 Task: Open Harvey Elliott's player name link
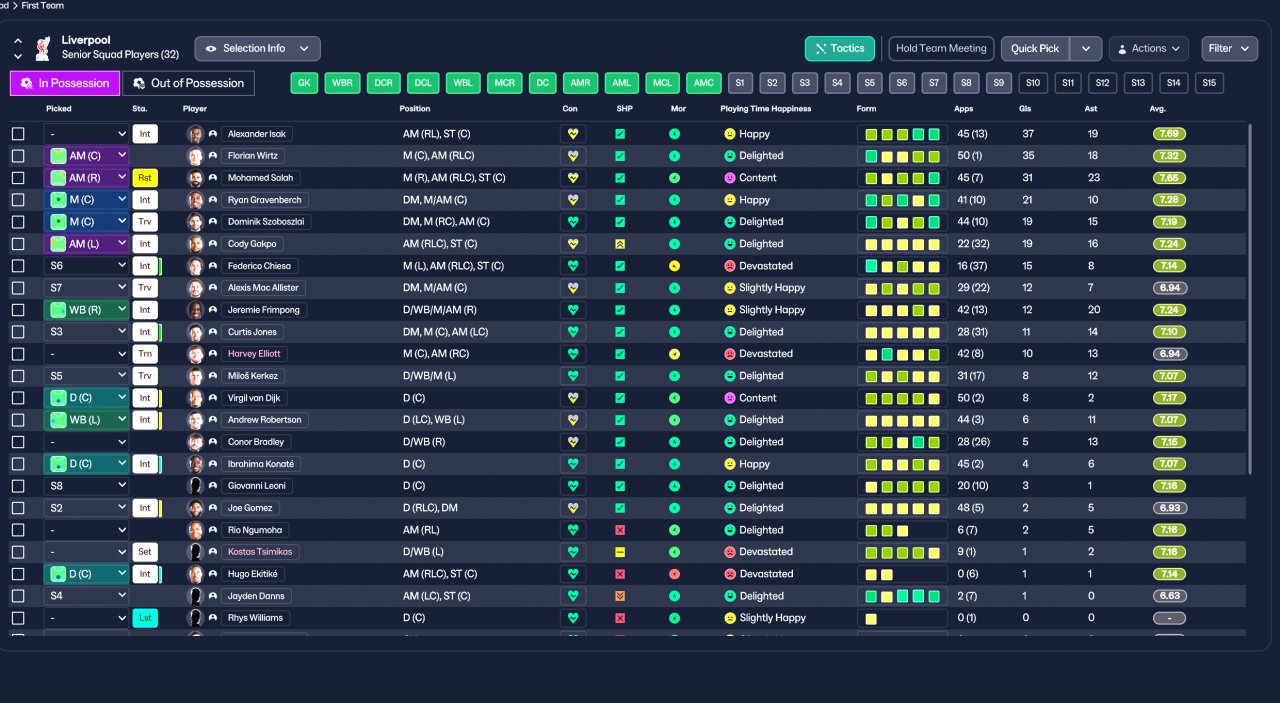click(254, 354)
